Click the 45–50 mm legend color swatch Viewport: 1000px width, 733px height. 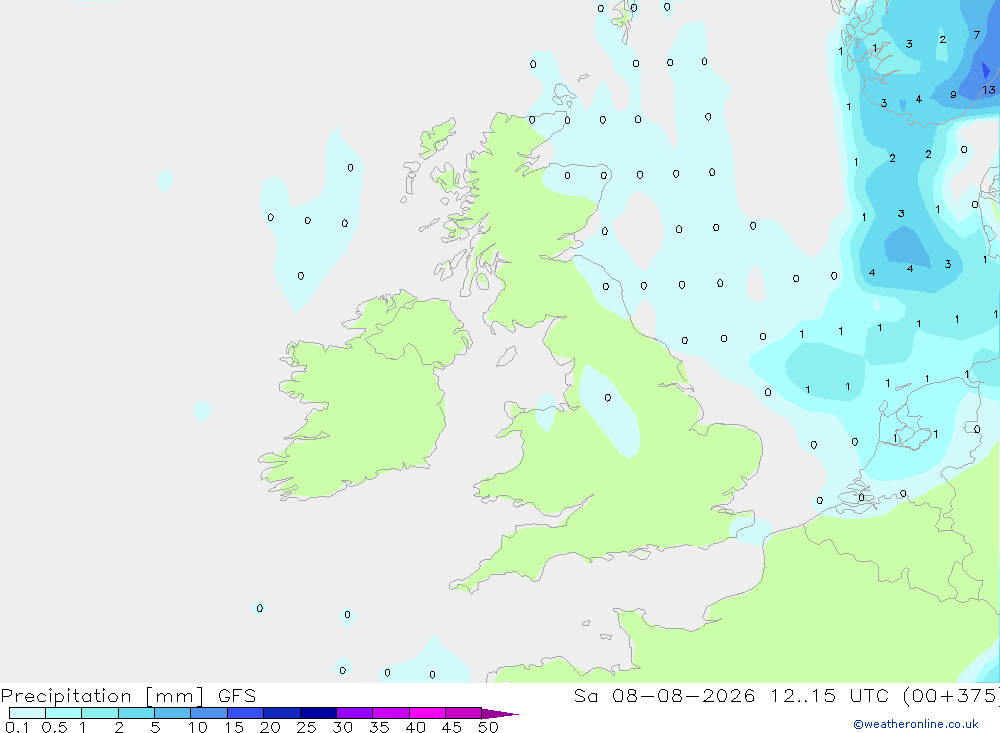click(464, 713)
